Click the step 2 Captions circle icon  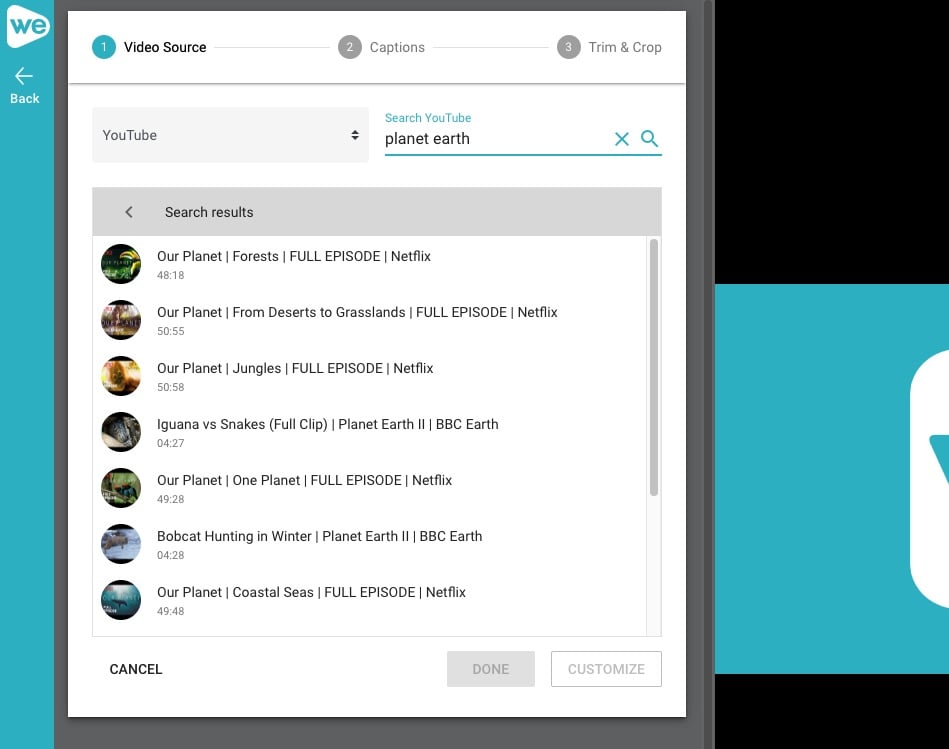[349, 46]
